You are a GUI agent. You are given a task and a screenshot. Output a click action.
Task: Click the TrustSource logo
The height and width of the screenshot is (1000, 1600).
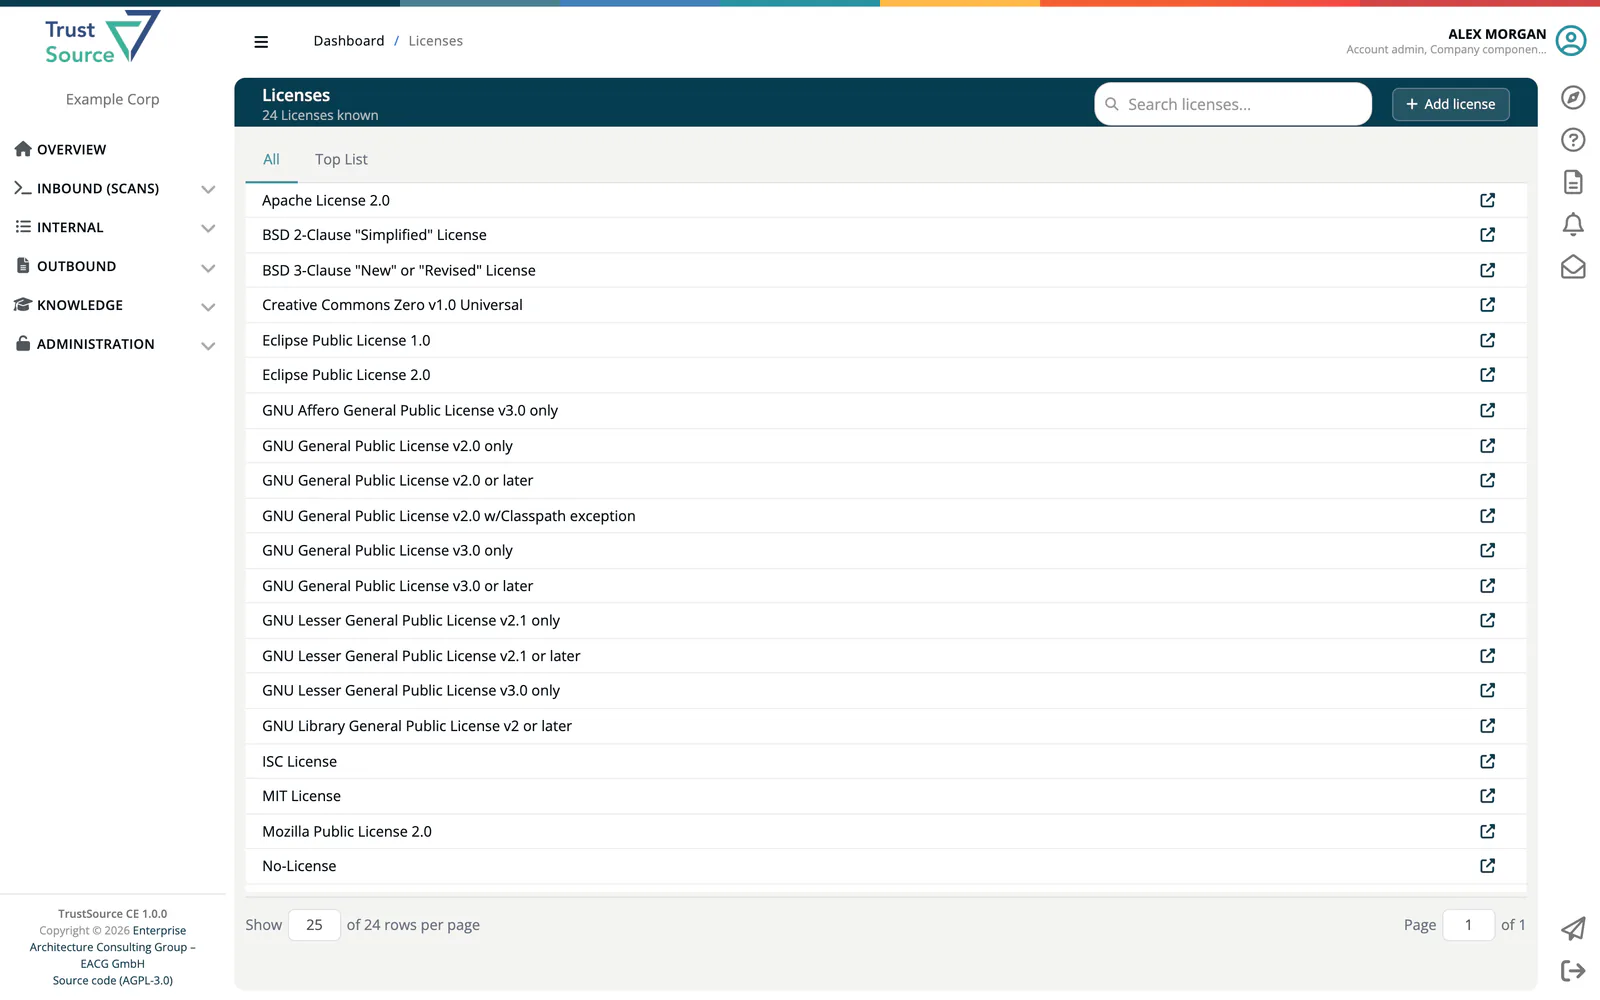tap(102, 38)
